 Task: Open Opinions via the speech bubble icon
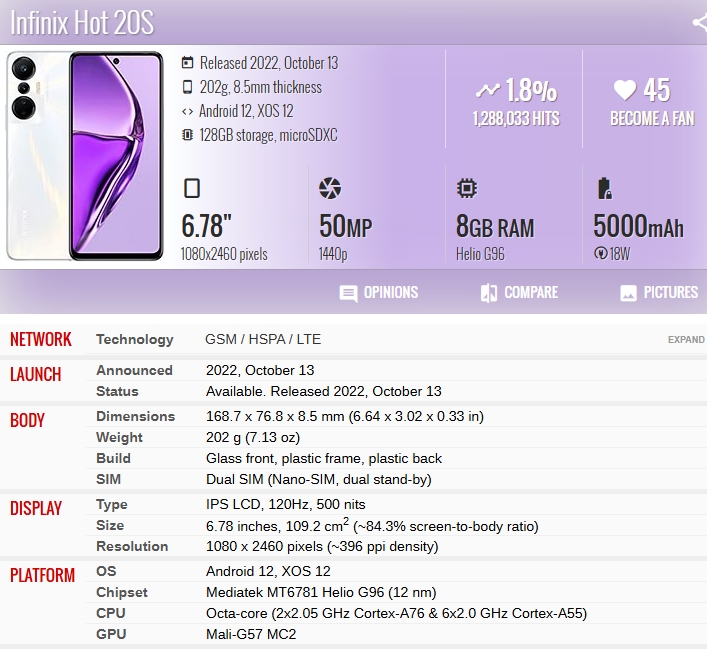pos(348,293)
